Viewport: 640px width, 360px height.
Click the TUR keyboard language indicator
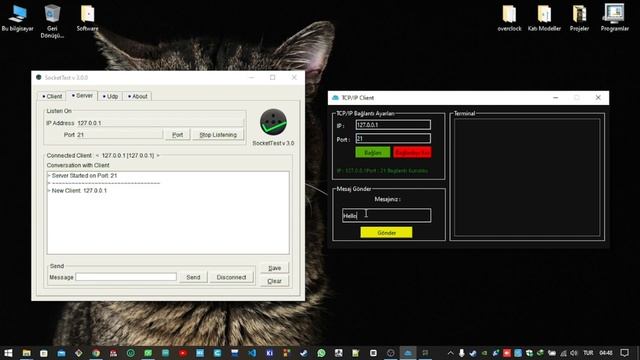pyautogui.click(x=588, y=353)
